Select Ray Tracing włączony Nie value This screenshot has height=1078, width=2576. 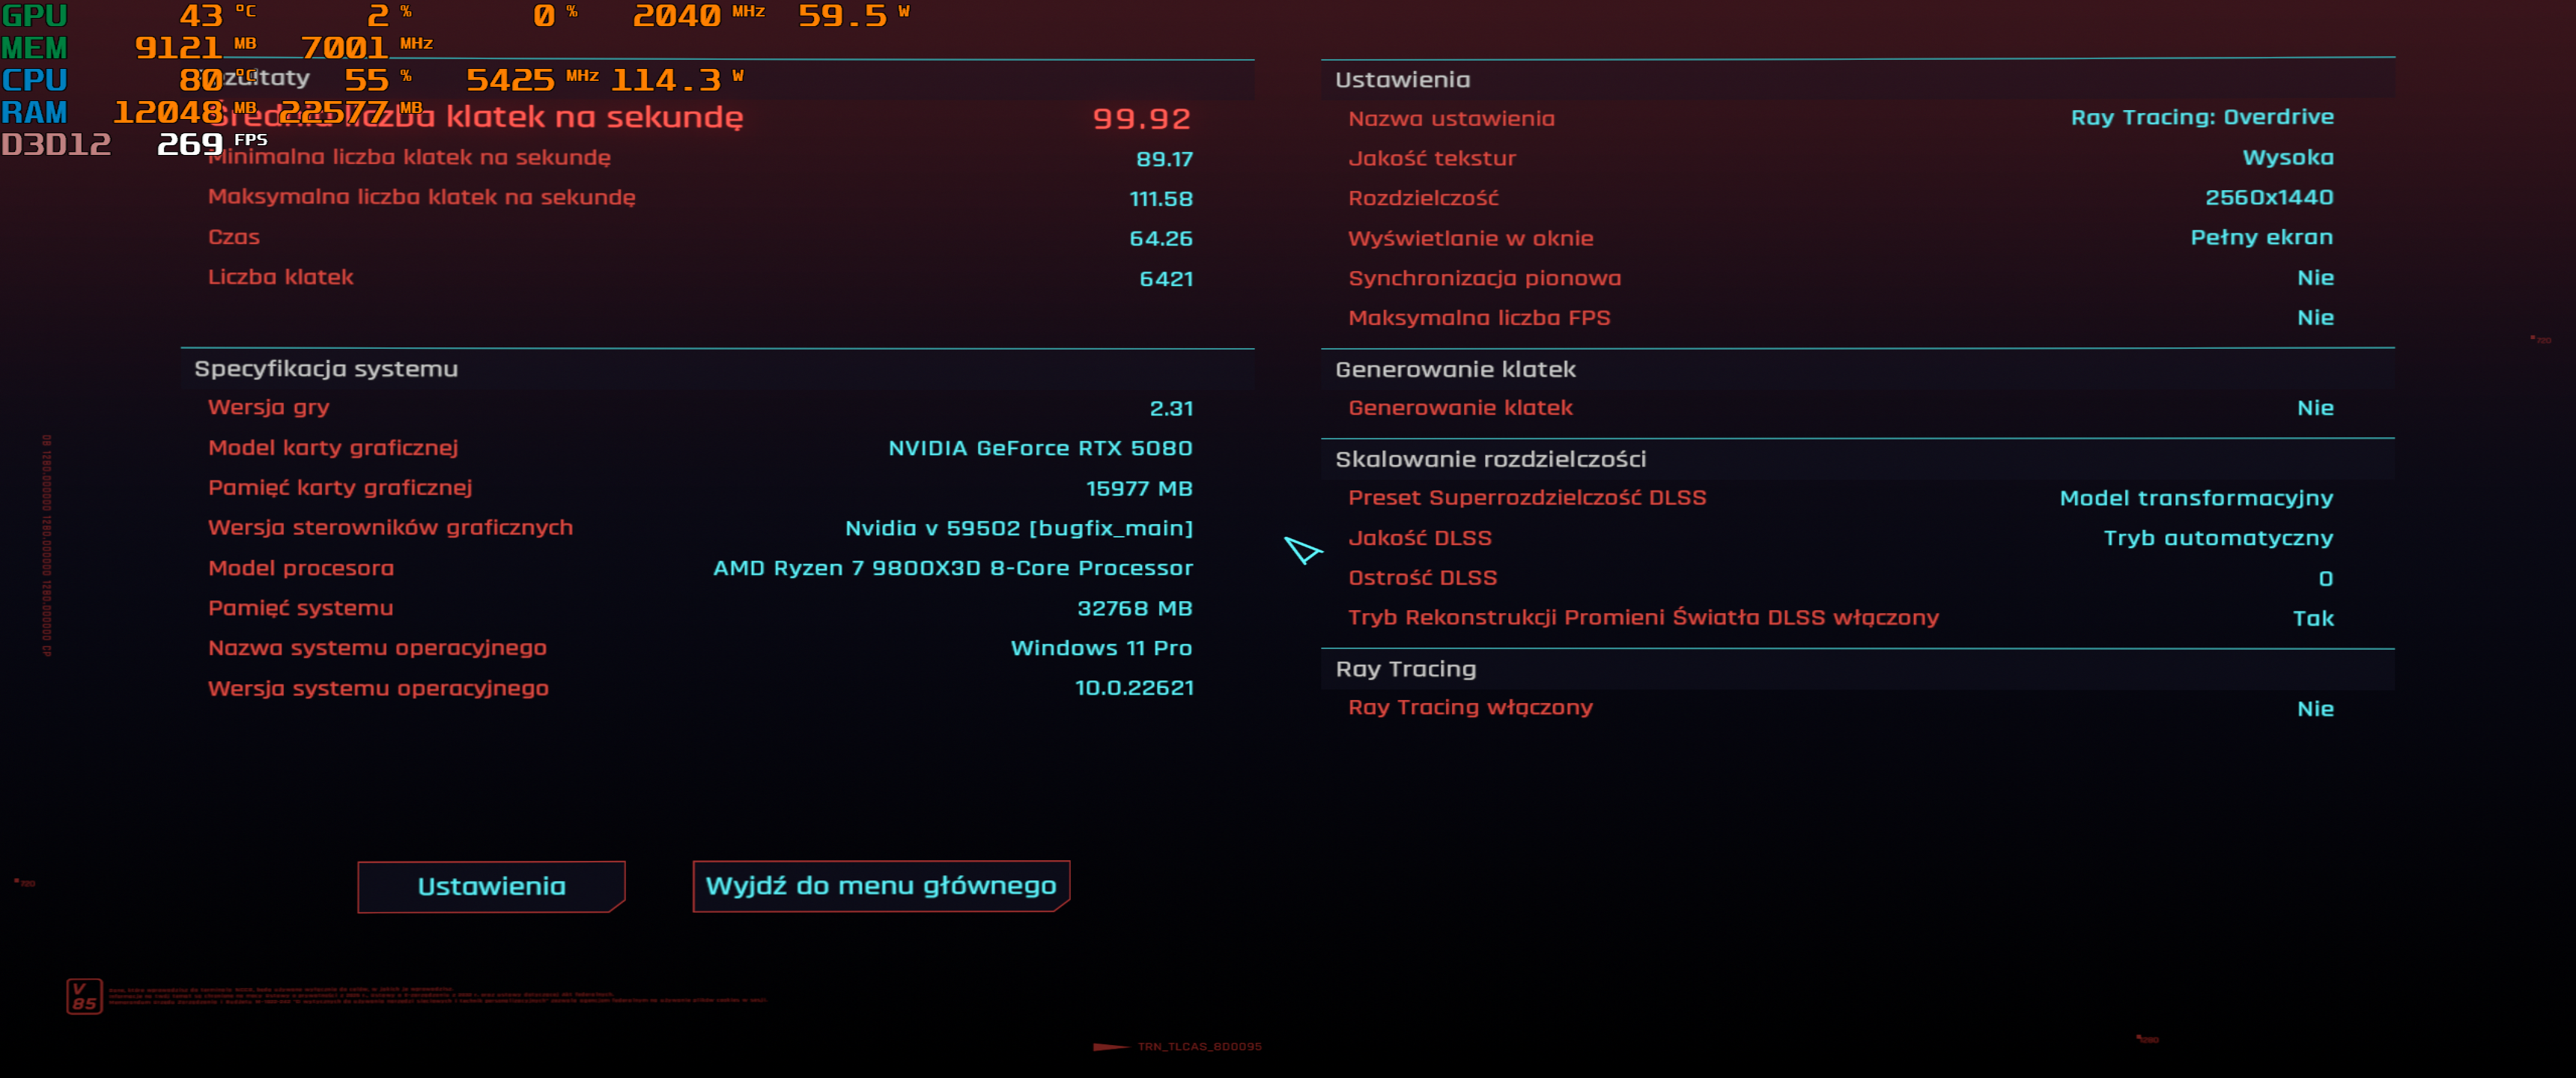tap(2314, 709)
